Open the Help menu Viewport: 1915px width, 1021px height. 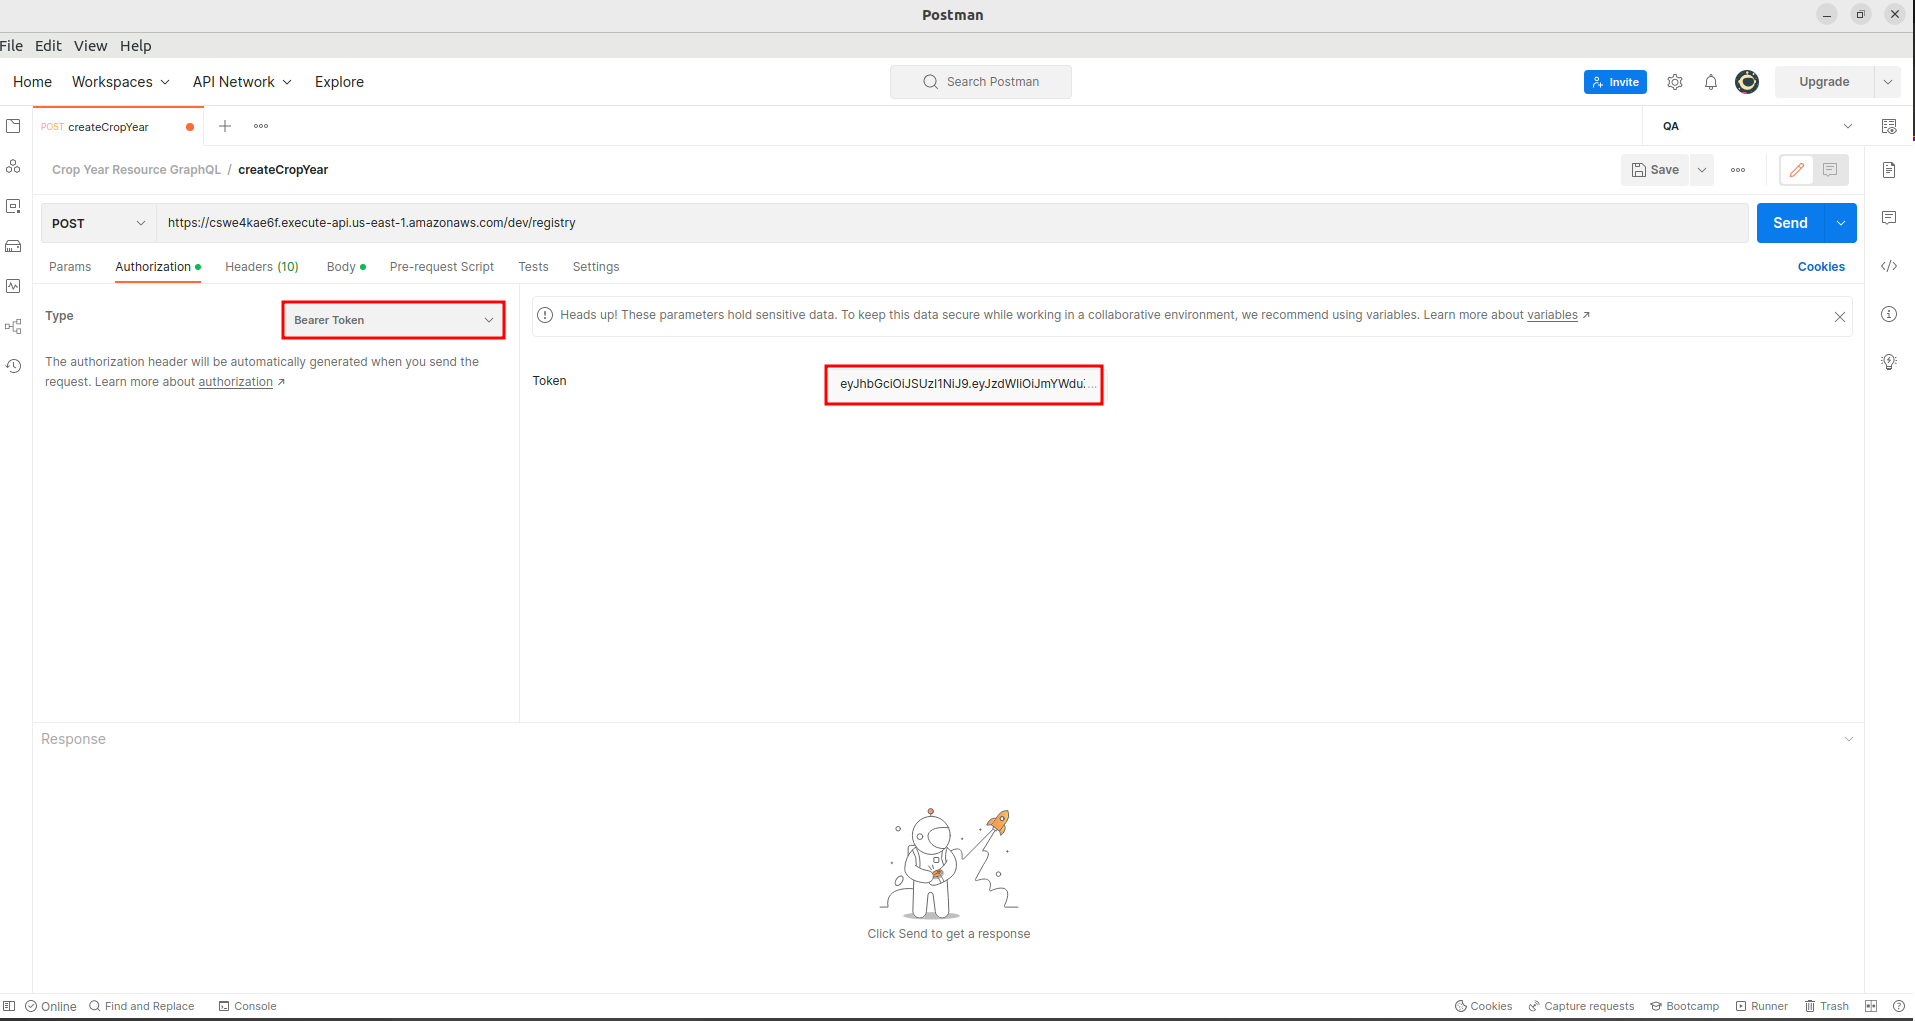coord(136,46)
